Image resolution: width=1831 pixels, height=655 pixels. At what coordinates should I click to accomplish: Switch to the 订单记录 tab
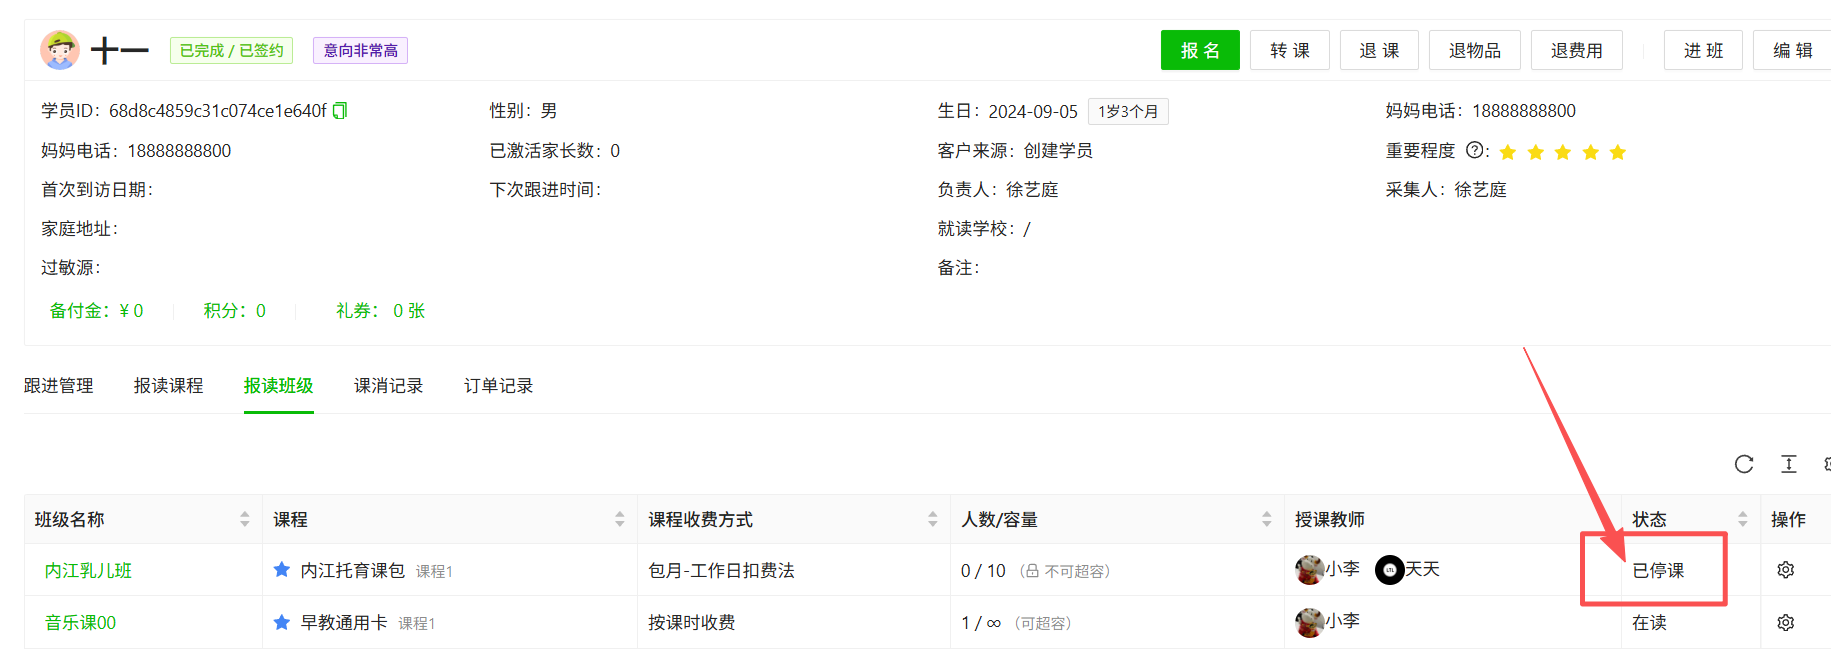click(x=498, y=386)
